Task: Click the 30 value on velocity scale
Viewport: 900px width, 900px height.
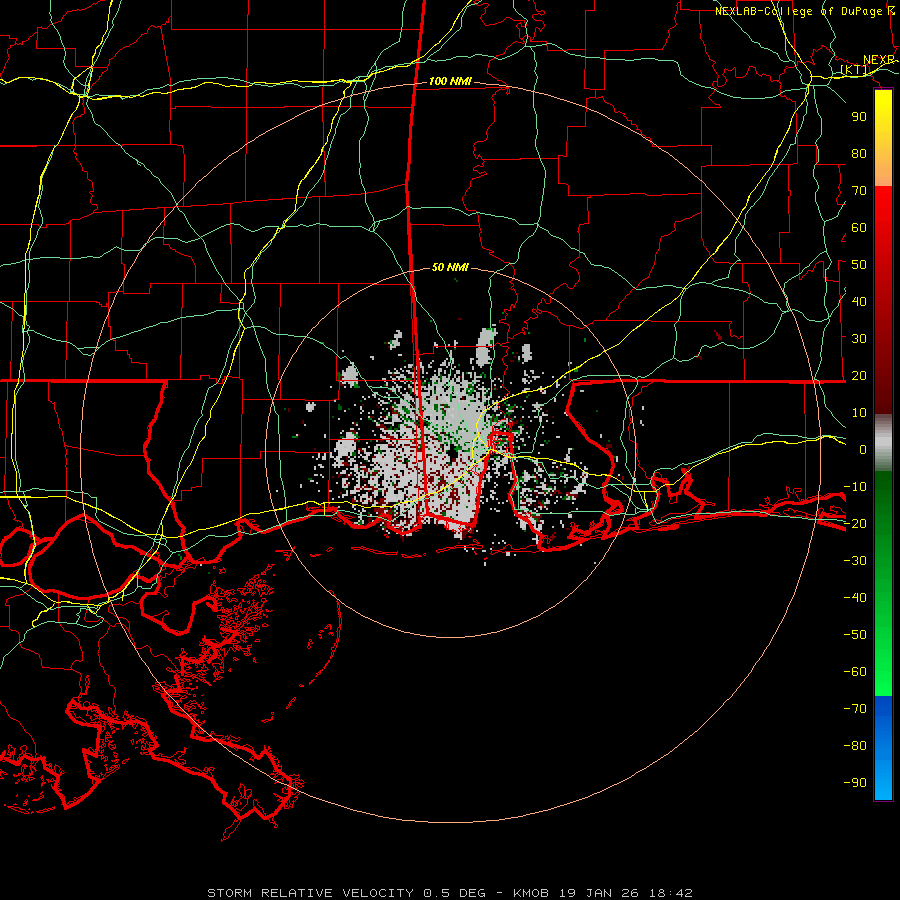Action: tap(859, 339)
